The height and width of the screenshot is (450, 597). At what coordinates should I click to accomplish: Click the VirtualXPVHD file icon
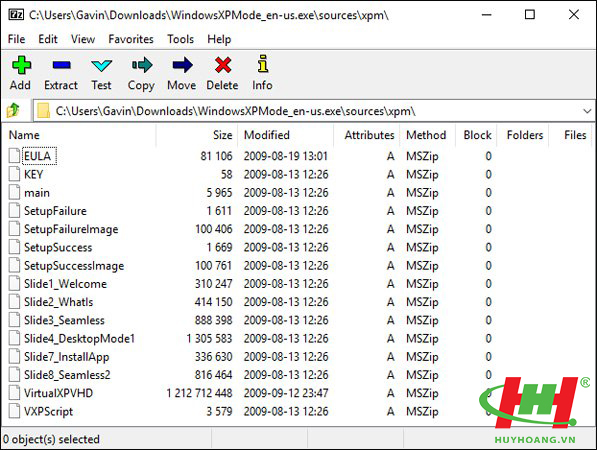point(14,393)
